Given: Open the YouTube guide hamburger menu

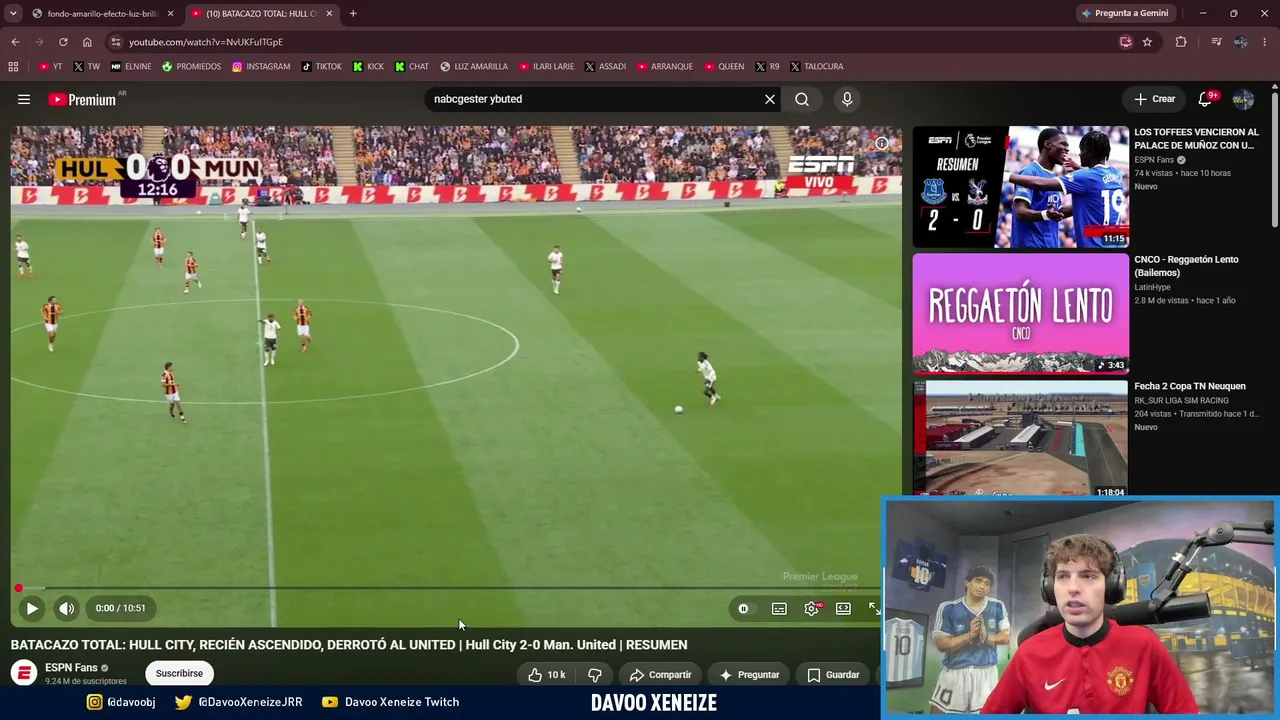Looking at the screenshot, I should (24, 99).
